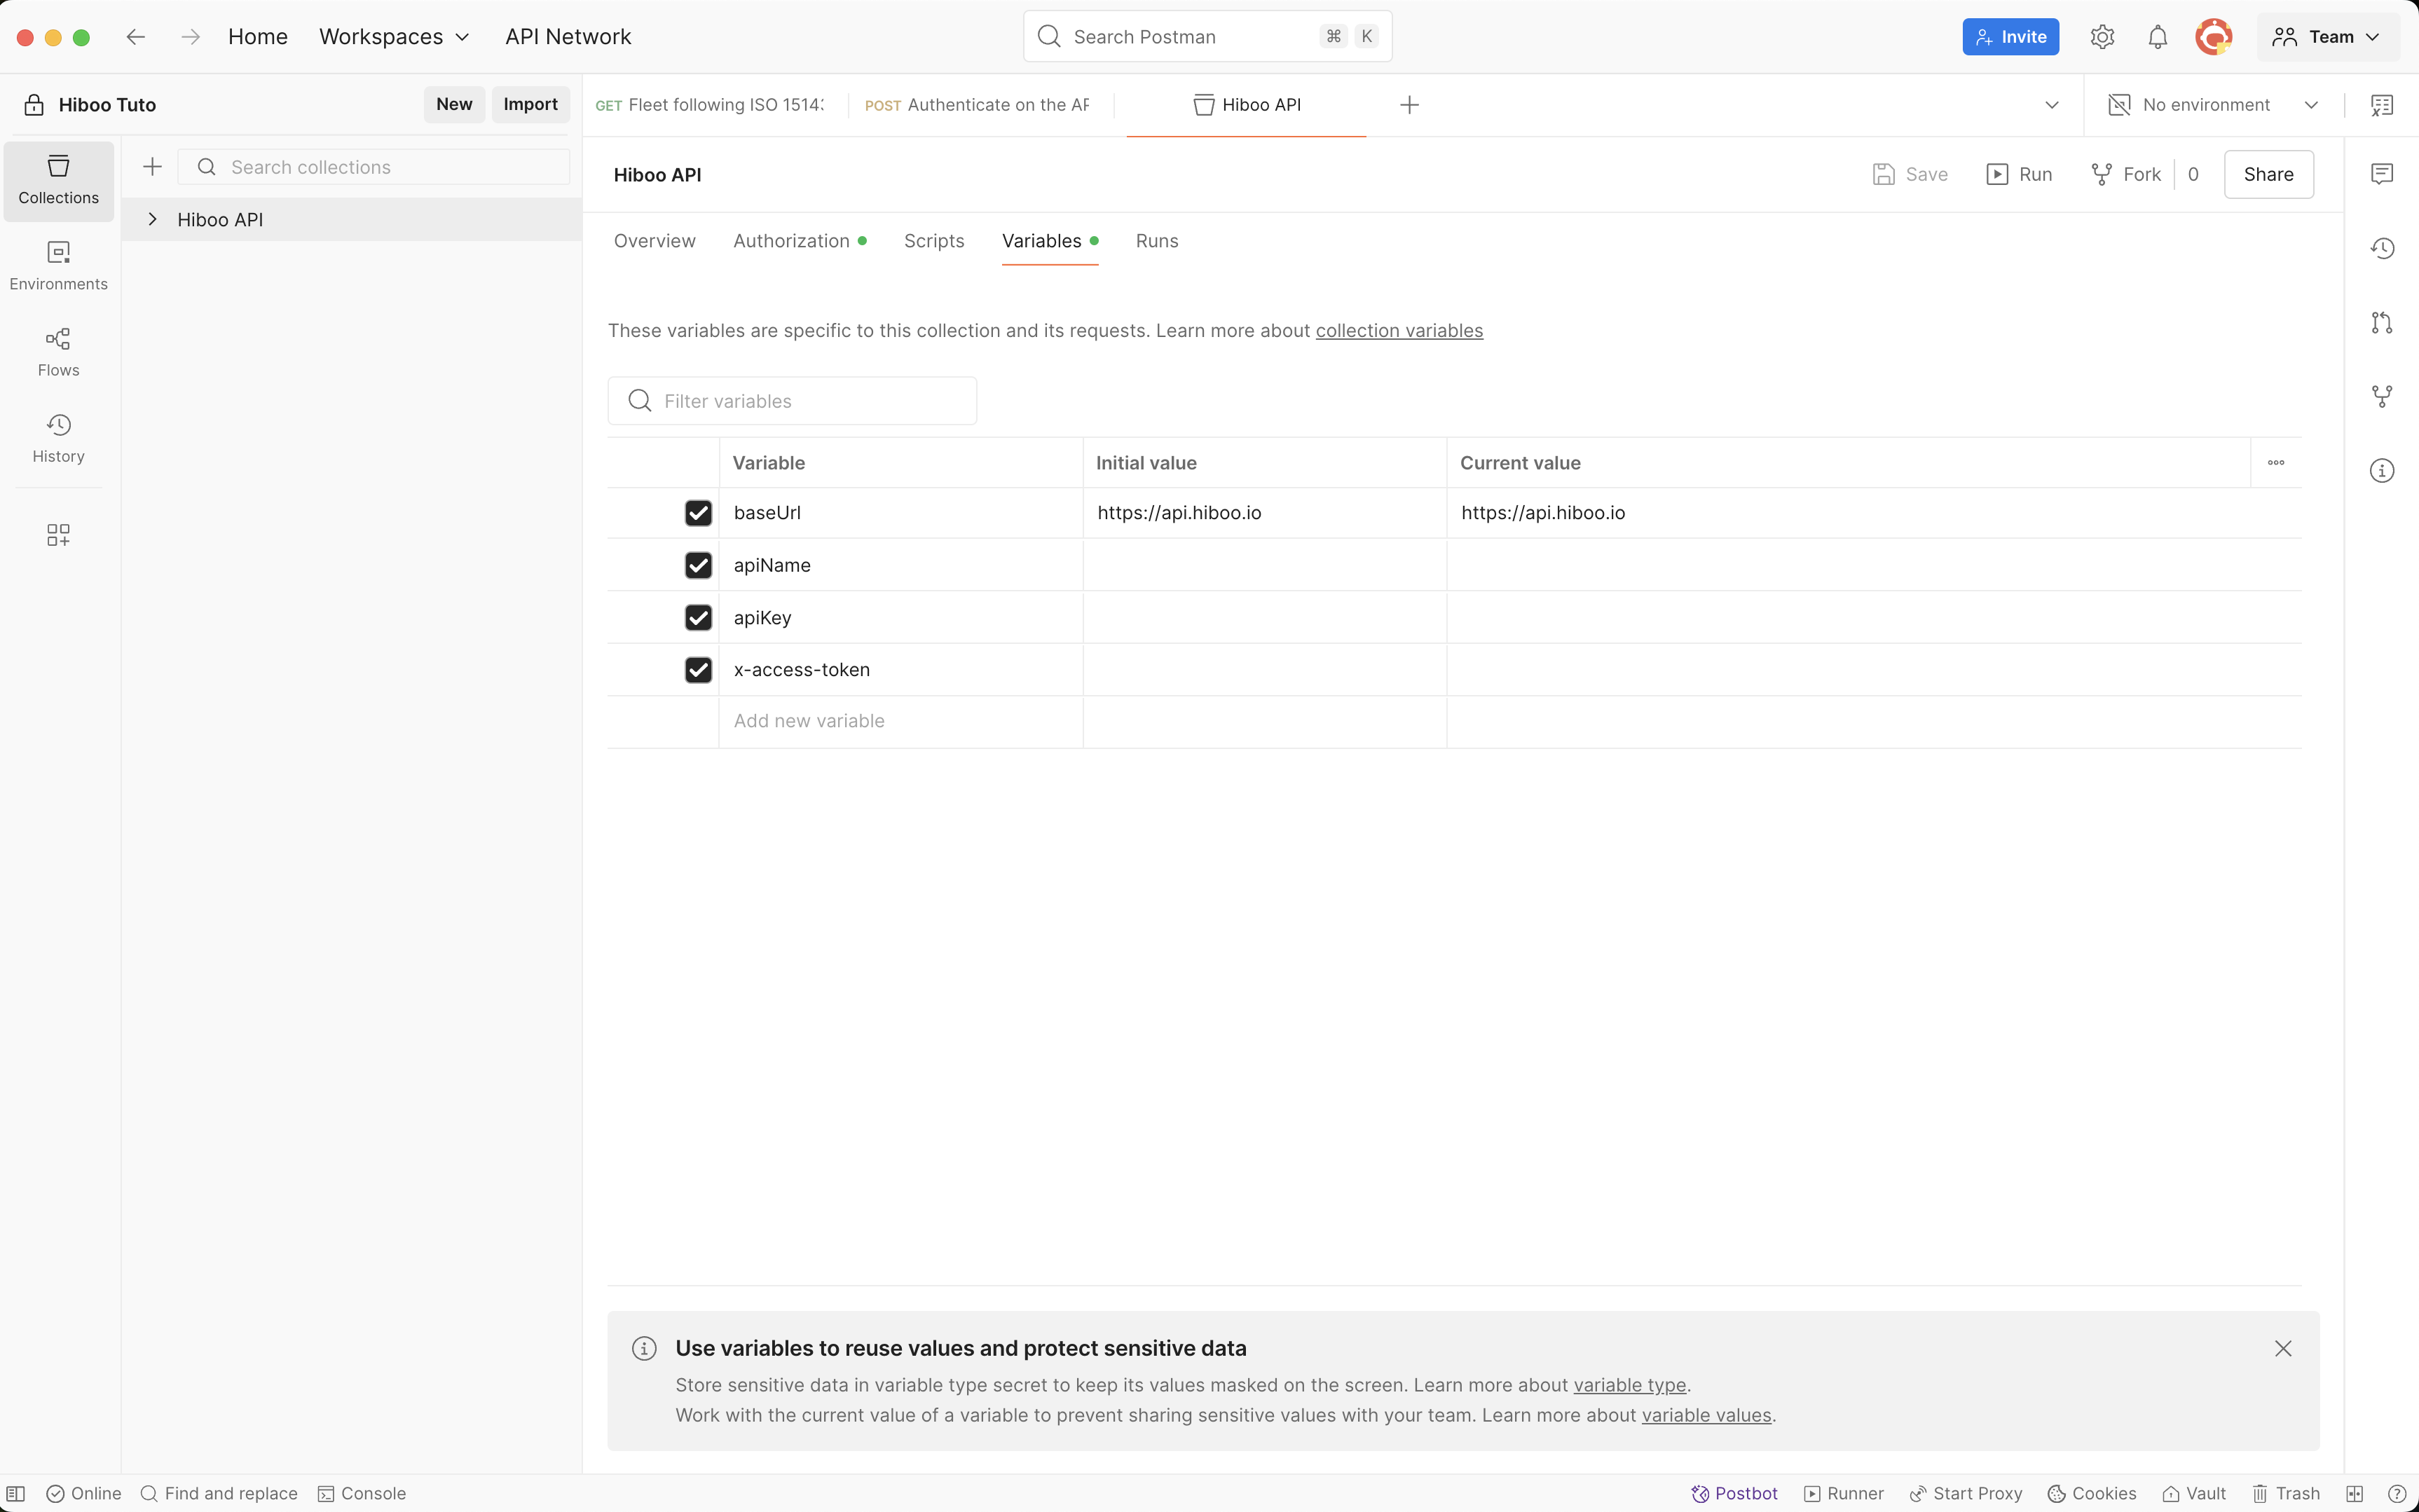
Task: Open the pull requests icon in right sidebar
Action: pos(2382,322)
